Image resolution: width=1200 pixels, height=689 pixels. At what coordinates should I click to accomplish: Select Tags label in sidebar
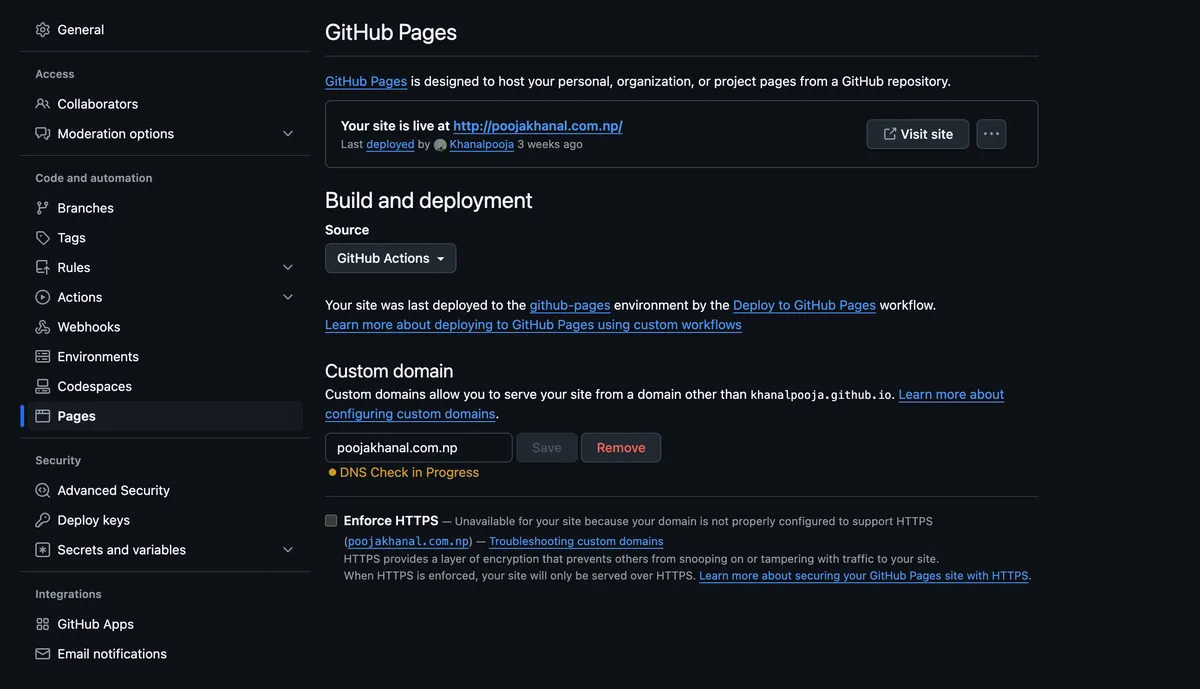pos(72,238)
